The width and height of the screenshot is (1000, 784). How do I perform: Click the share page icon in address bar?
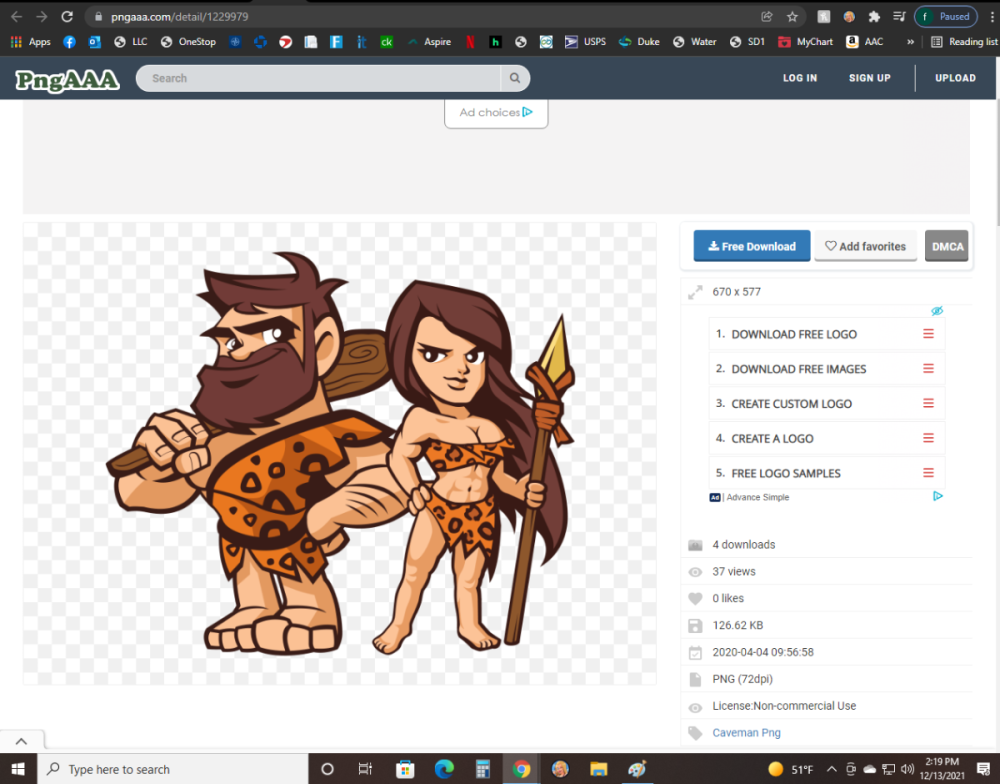766,16
